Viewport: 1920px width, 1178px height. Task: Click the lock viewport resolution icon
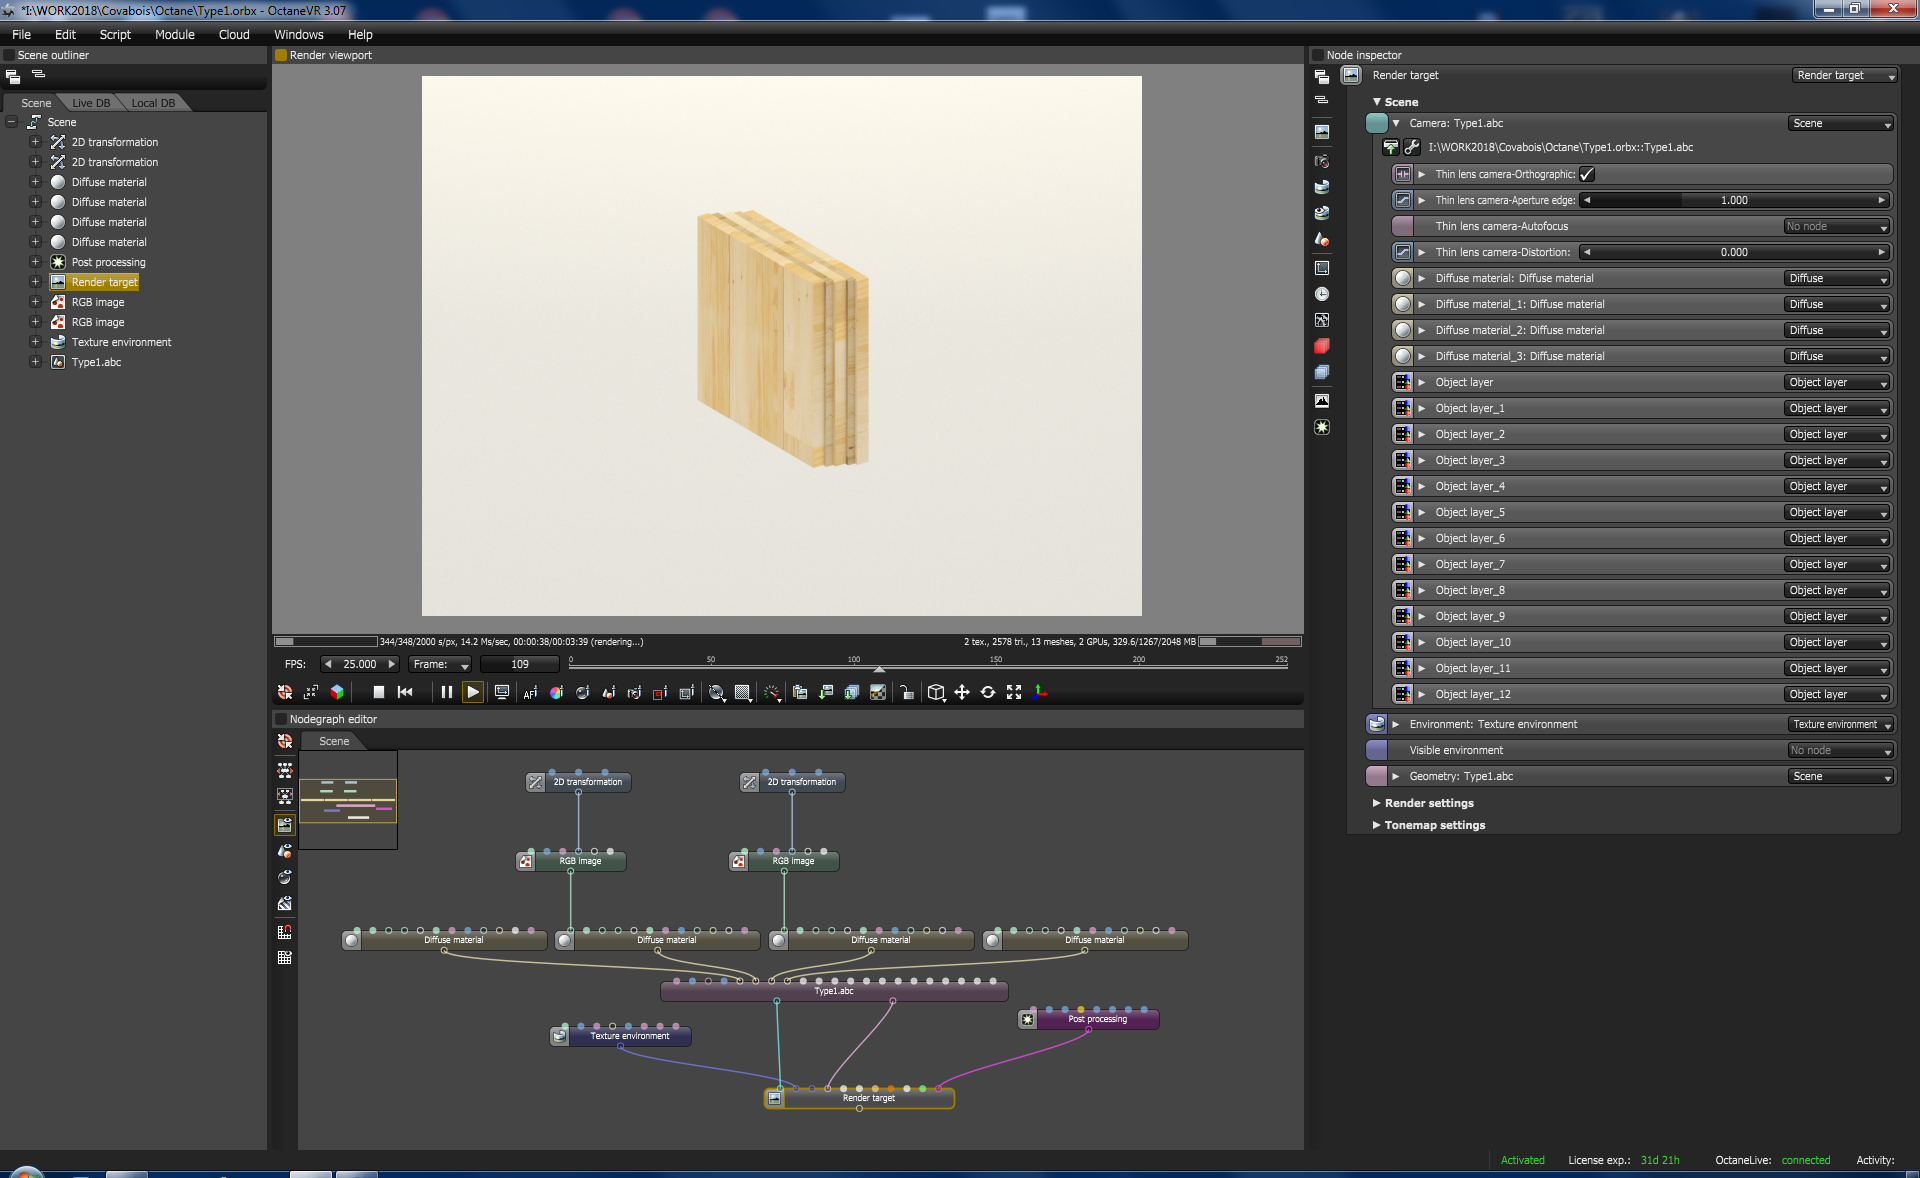[x=906, y=692]
